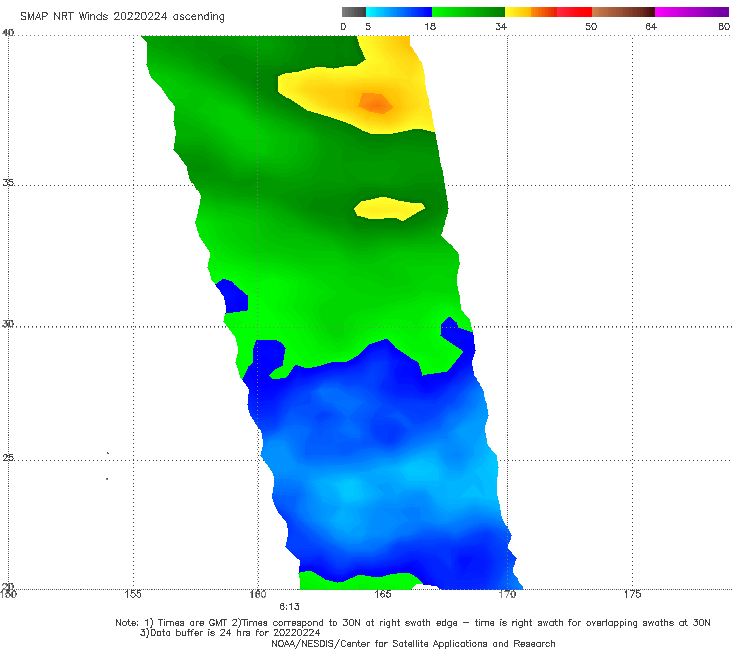Click the title 'SMAP NRT Winds 20220224 ascending'
This screenshot has width=740, height=650.
click(x=122, y=17)
